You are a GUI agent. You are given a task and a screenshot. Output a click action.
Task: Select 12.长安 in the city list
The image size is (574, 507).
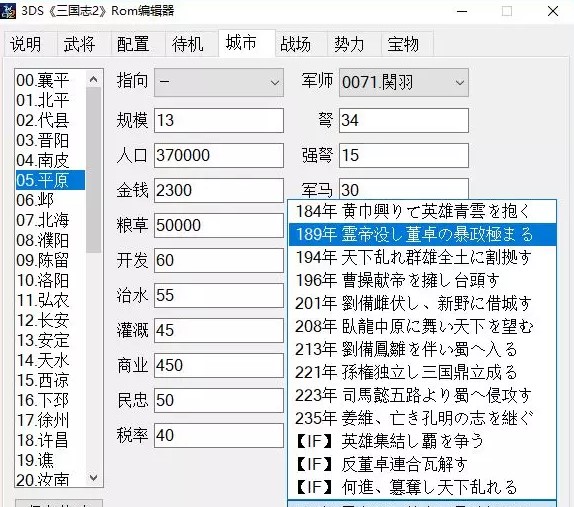tap(50, 320)
